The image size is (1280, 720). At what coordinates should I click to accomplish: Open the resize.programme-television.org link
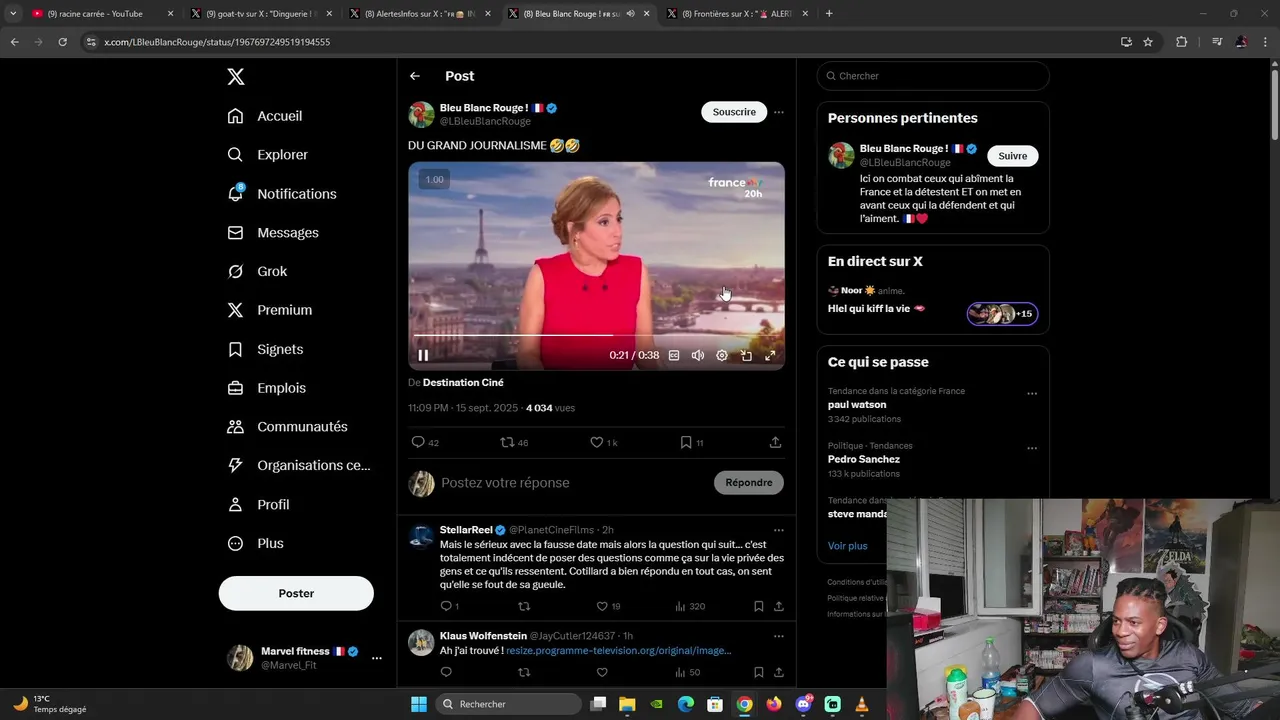point(618,650)
